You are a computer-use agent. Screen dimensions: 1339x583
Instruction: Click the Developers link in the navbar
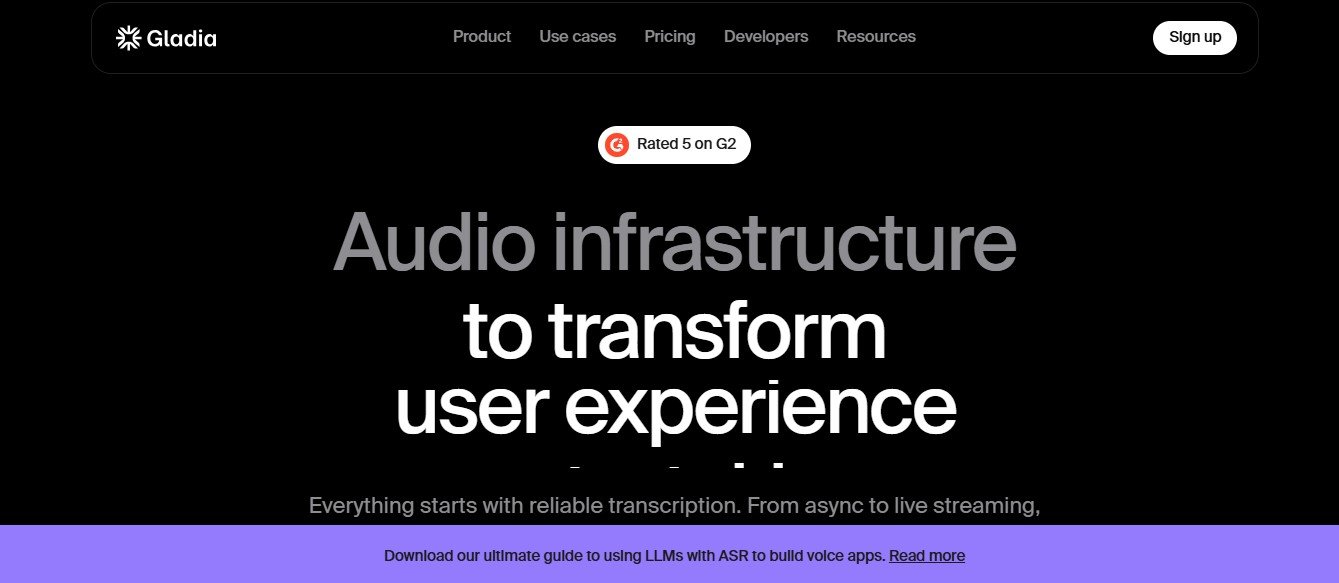click(765, 37)
